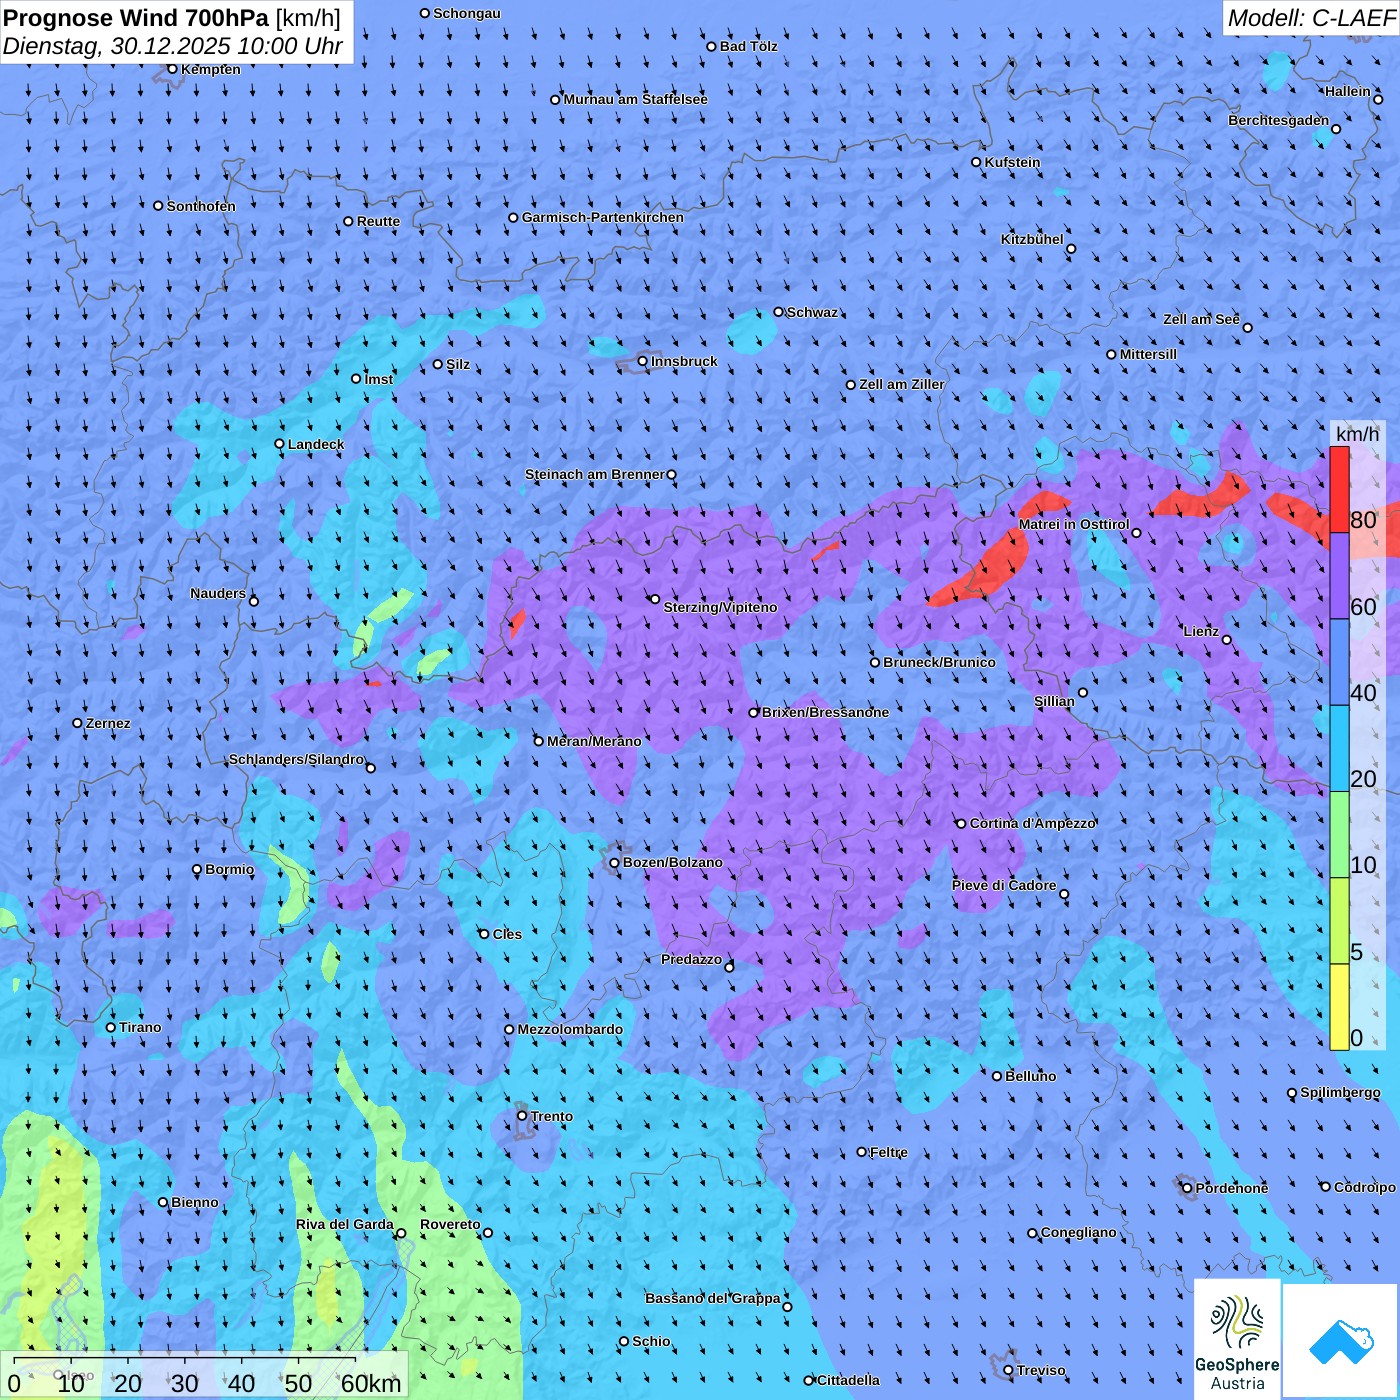Image resolution: width=1400 pixels, height=1400 pixels.
Task: Click the Steinach am Brenner label
Action: [595, 474]
